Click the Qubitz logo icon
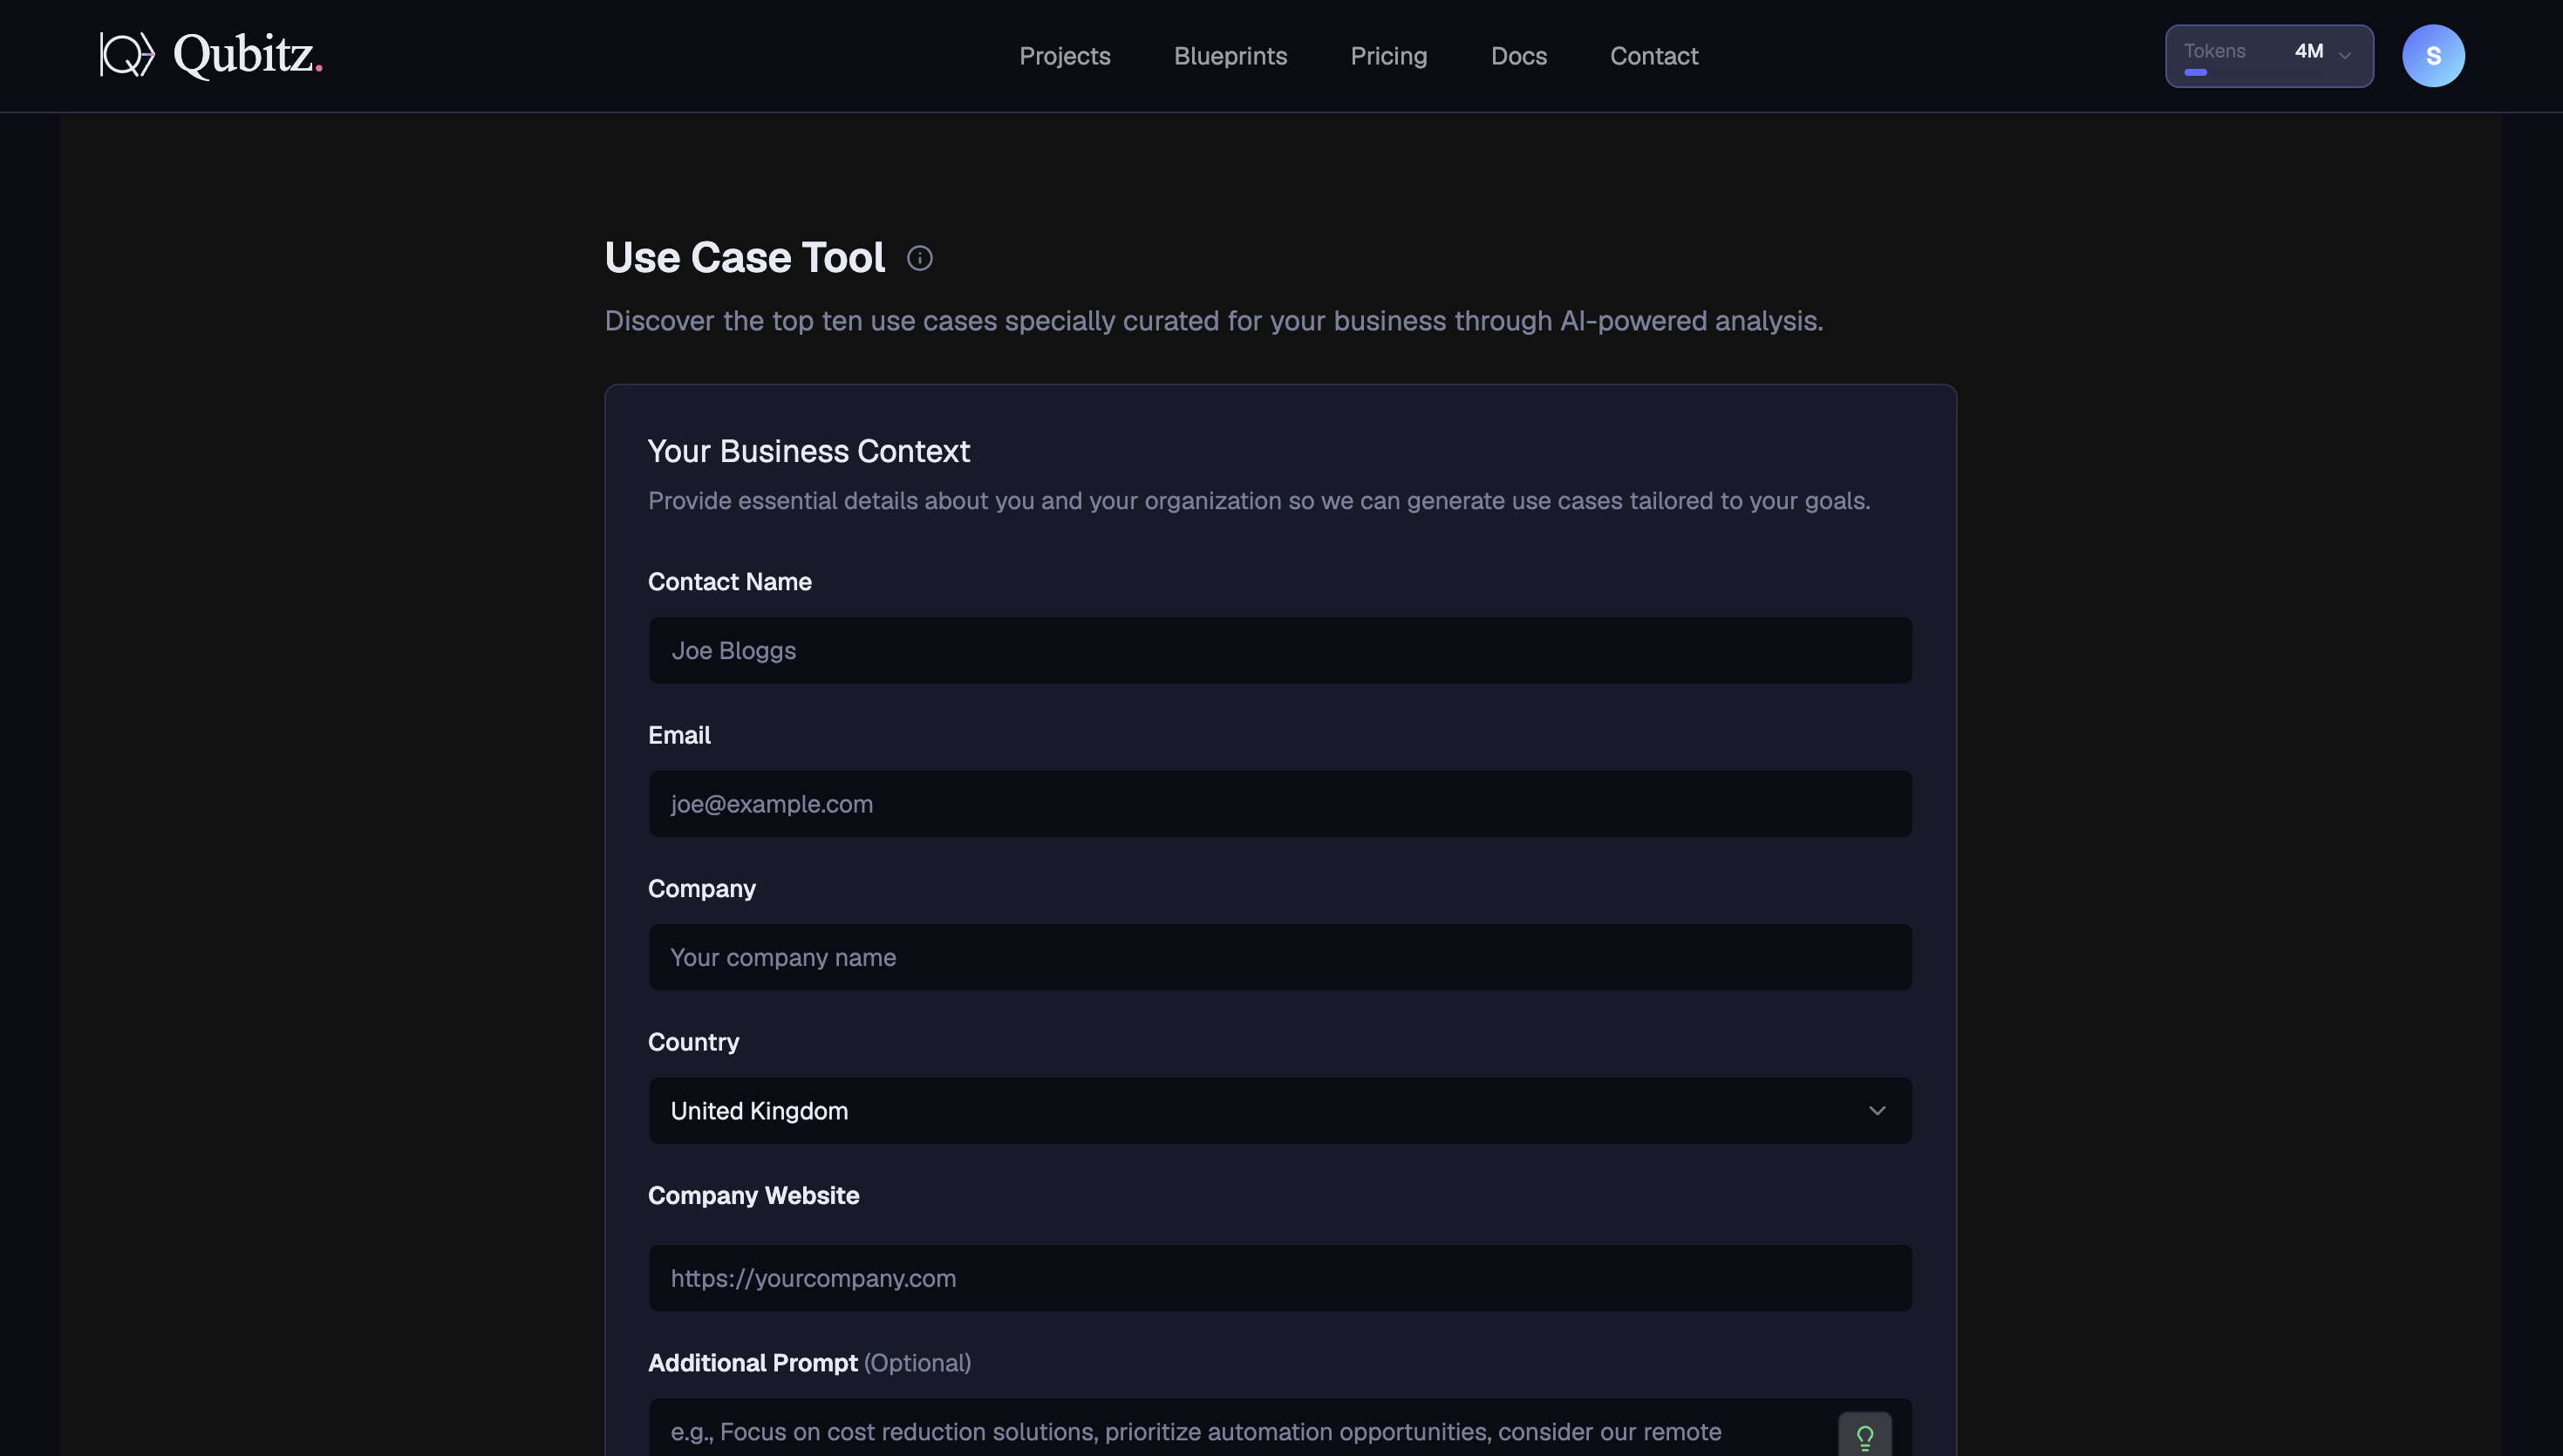The width and height of the screenshot is (2563, 1456). (x=127, y=54)
